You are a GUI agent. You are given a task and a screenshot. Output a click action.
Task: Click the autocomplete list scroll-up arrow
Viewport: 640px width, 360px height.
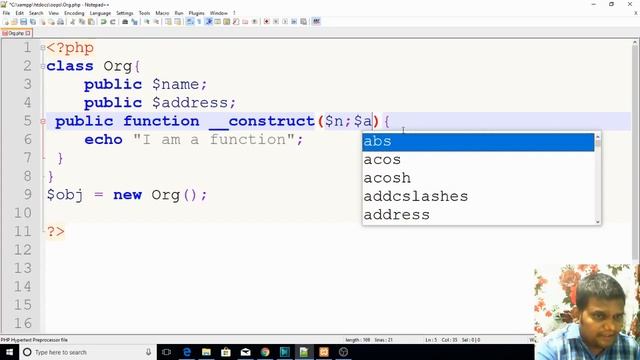click(x=598, y=136)
